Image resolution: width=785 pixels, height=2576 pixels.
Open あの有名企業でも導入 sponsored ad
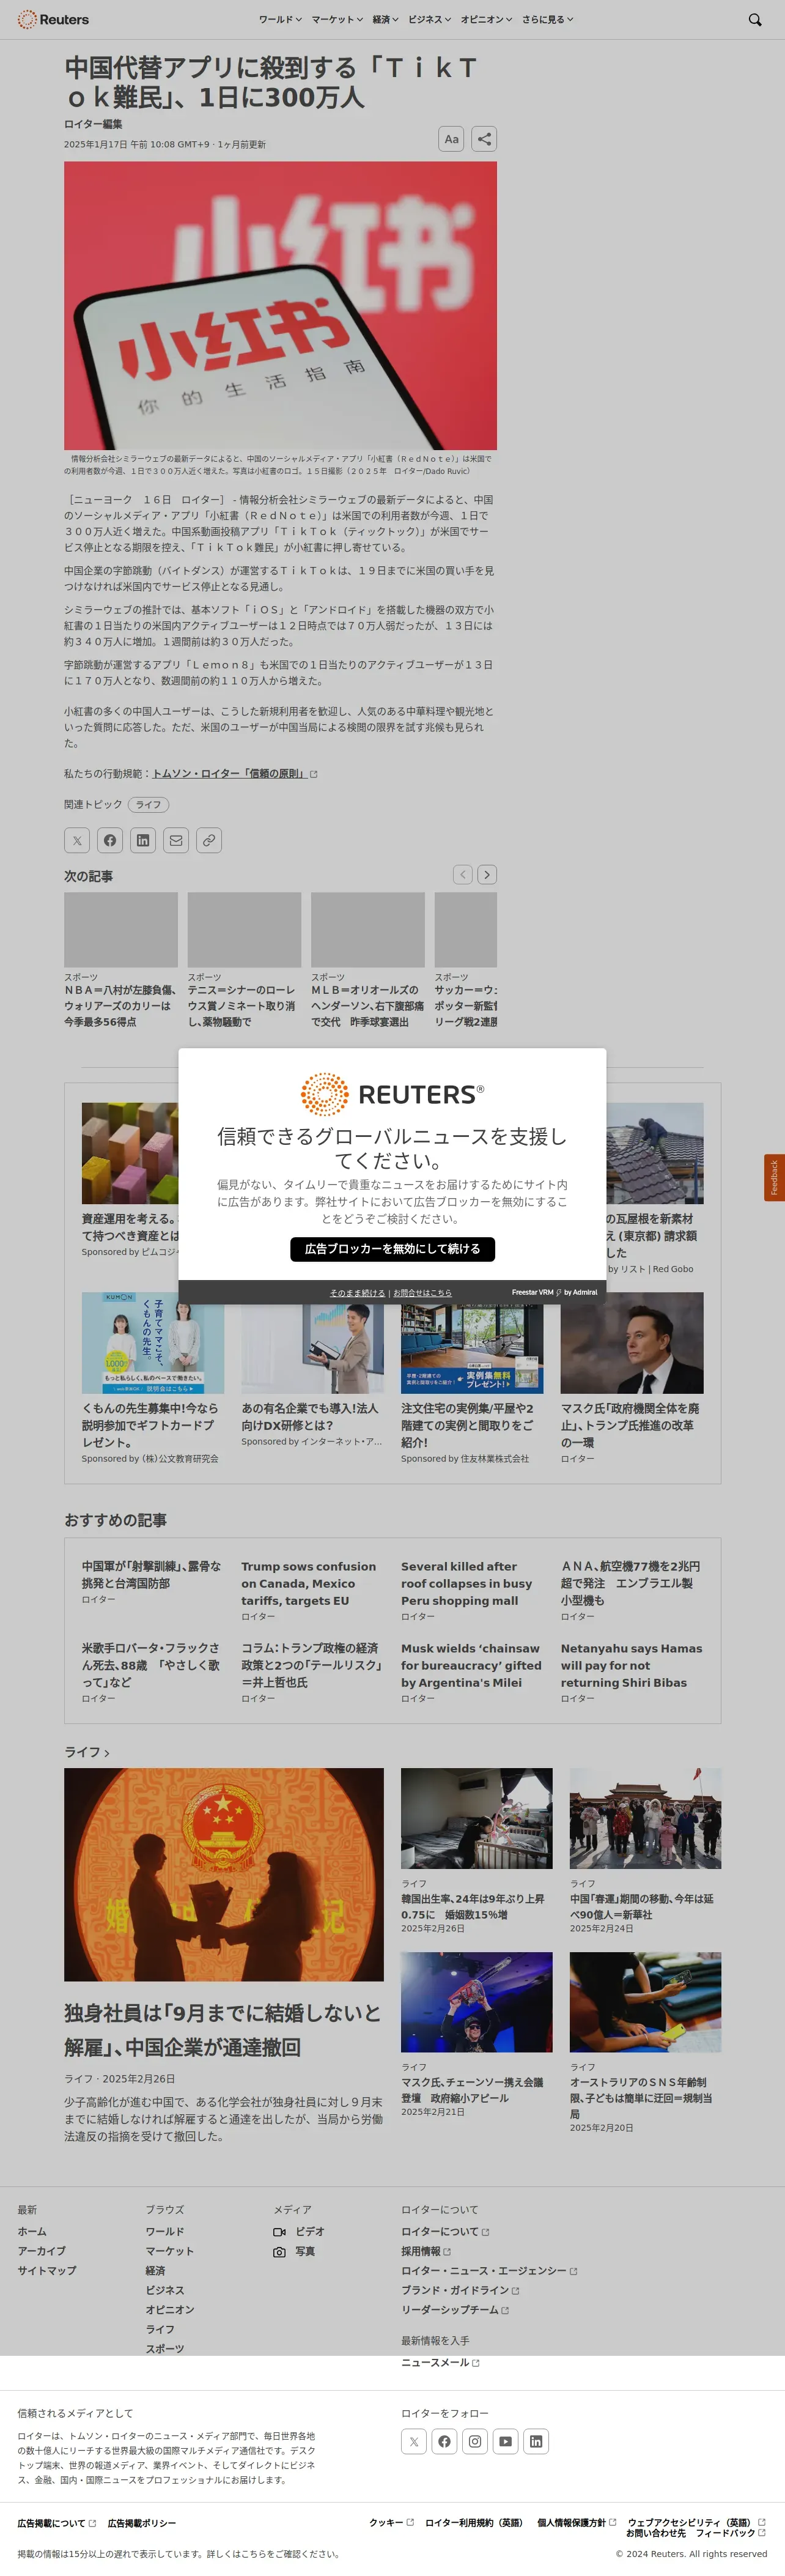[x=312, y=1370]
